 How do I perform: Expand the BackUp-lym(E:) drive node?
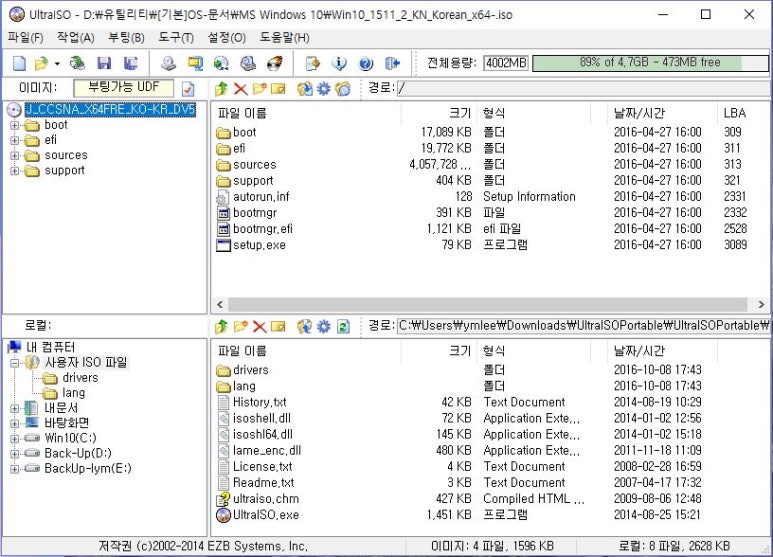coord(15,469)
